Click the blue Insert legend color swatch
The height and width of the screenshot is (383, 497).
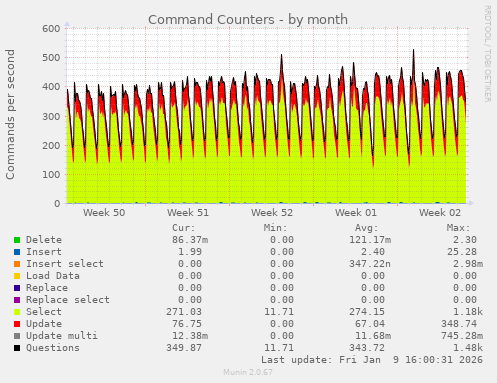17,252
